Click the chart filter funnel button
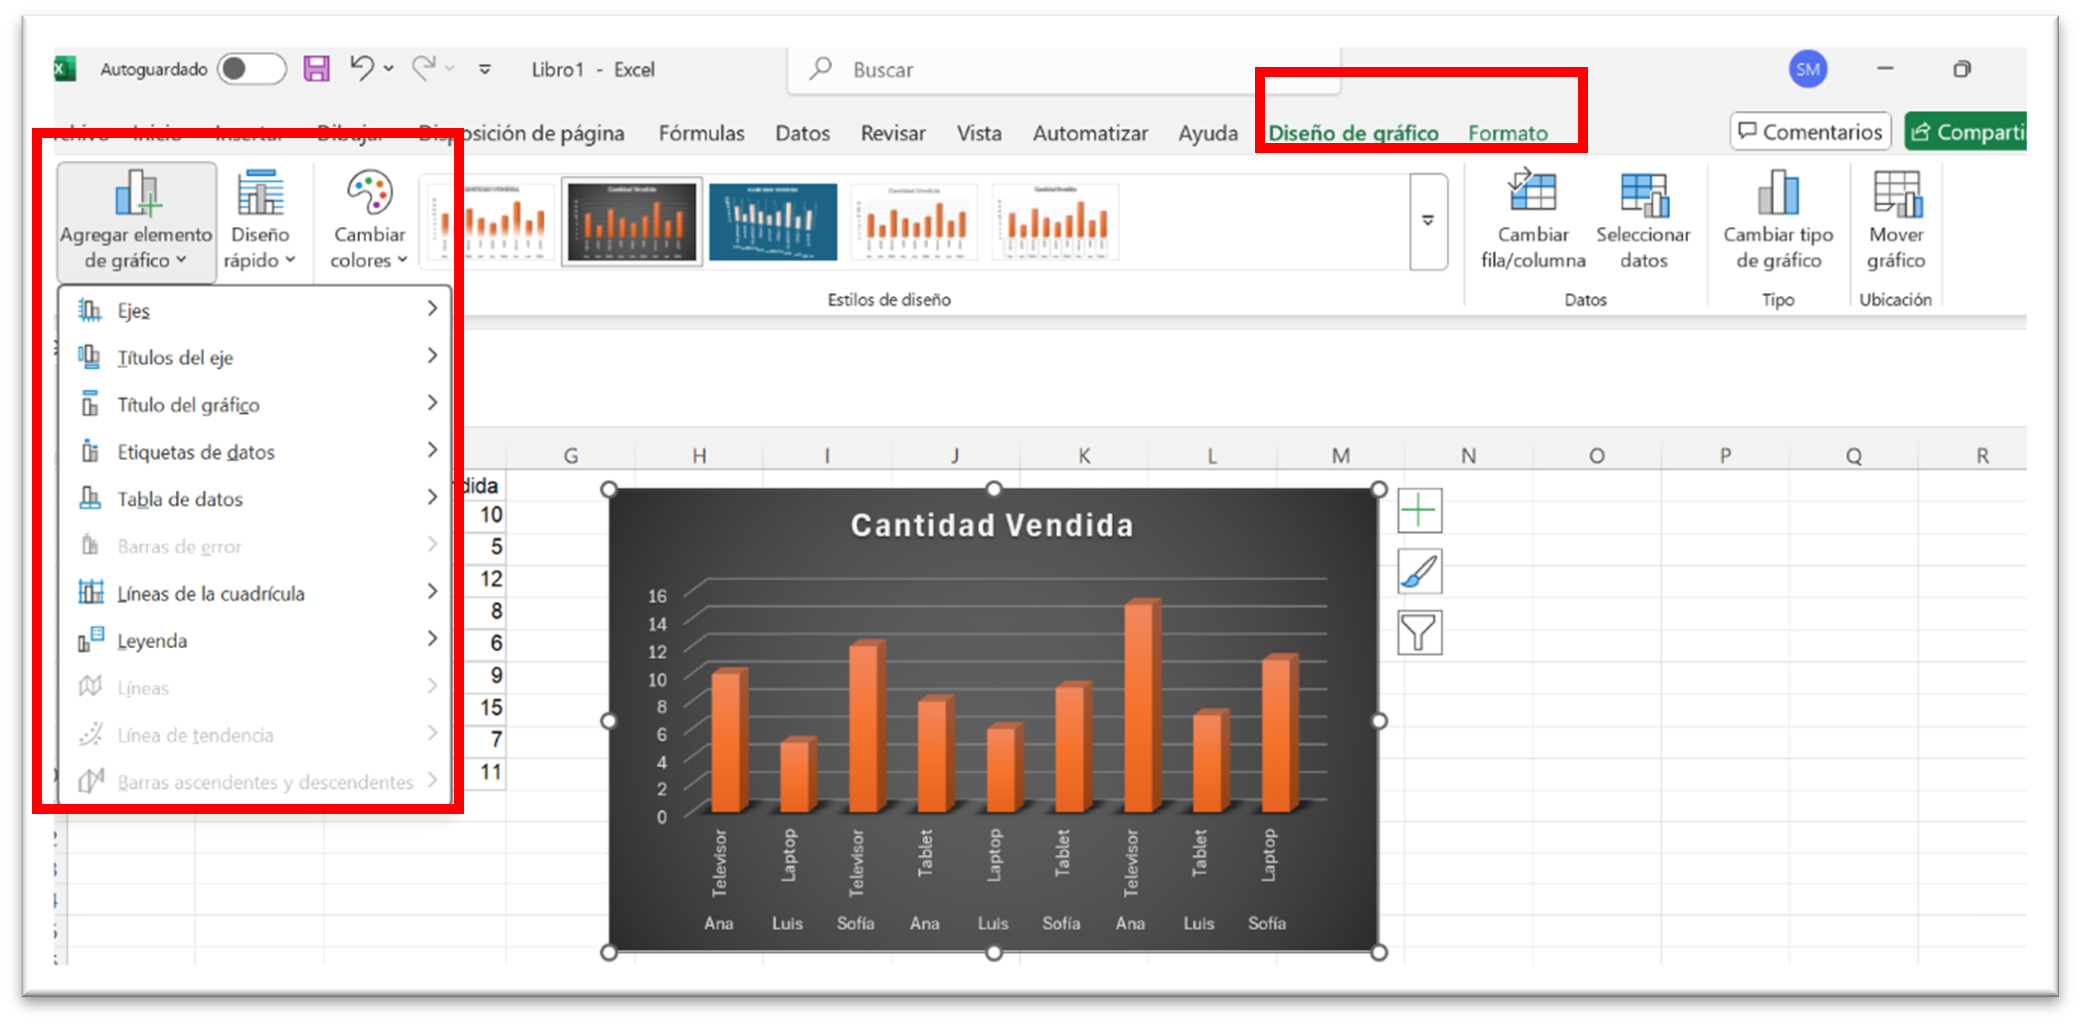This screenshot has height=1025, width=2081. pos(1419,633)
